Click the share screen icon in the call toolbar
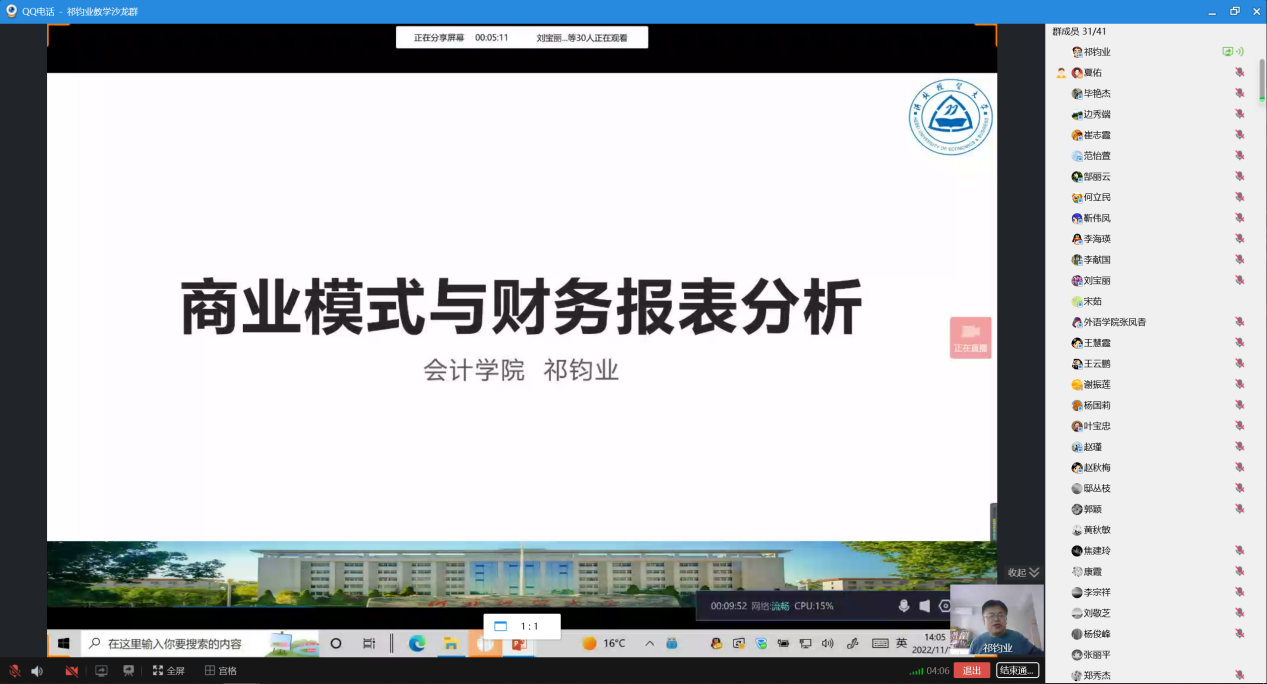The height and width of the screenshot is (684, 1267). [x=101, y=671]
